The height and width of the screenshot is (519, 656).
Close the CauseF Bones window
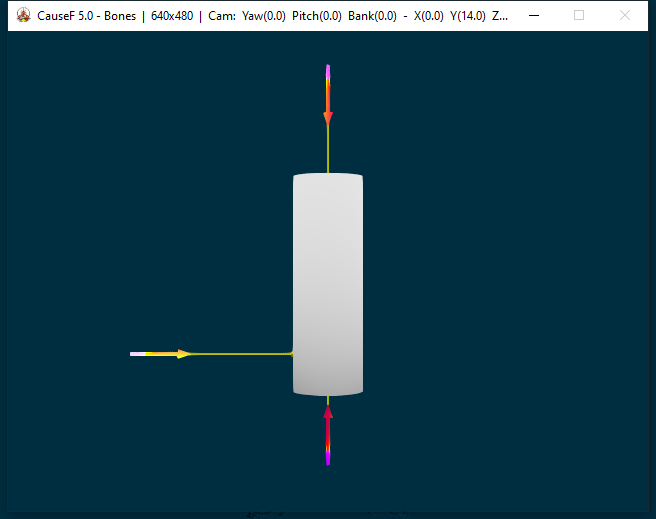pyautogui.click(x=625, y=16)
